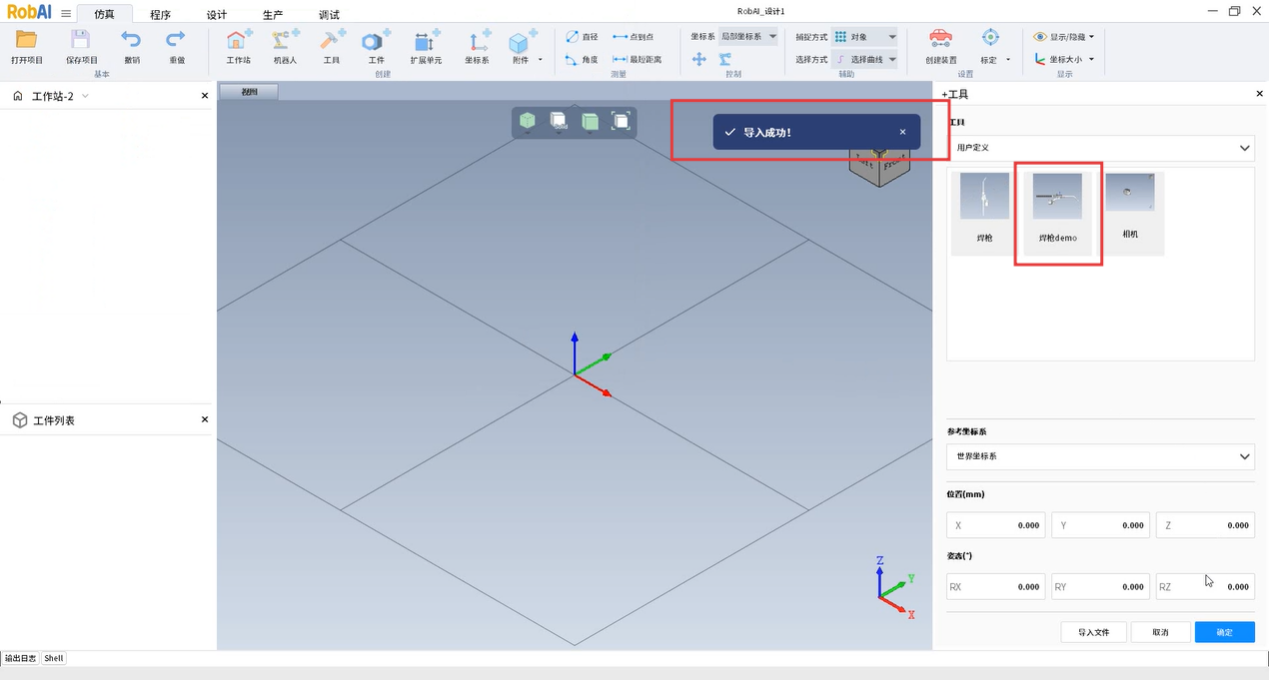Close the +工具 panel
This screenshot has width=1269, height=680.
pos(1259,94)
